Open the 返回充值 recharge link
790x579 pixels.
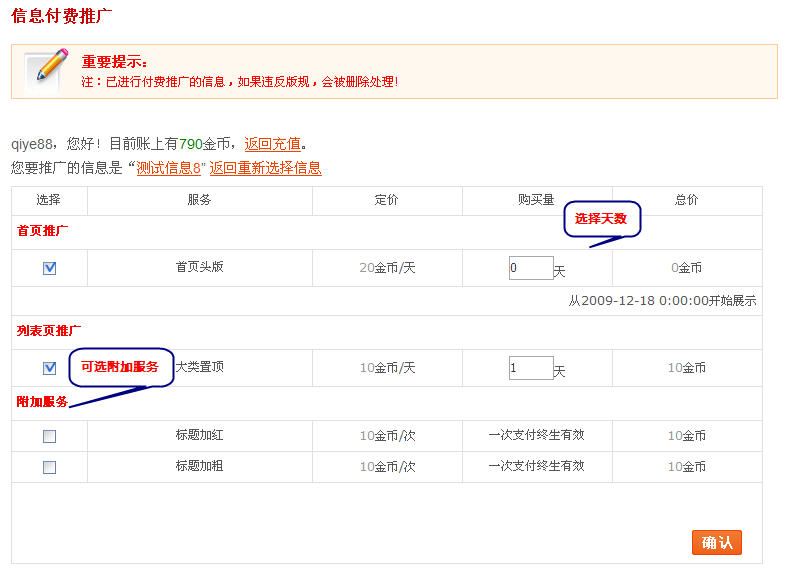[x=272, y=144]
